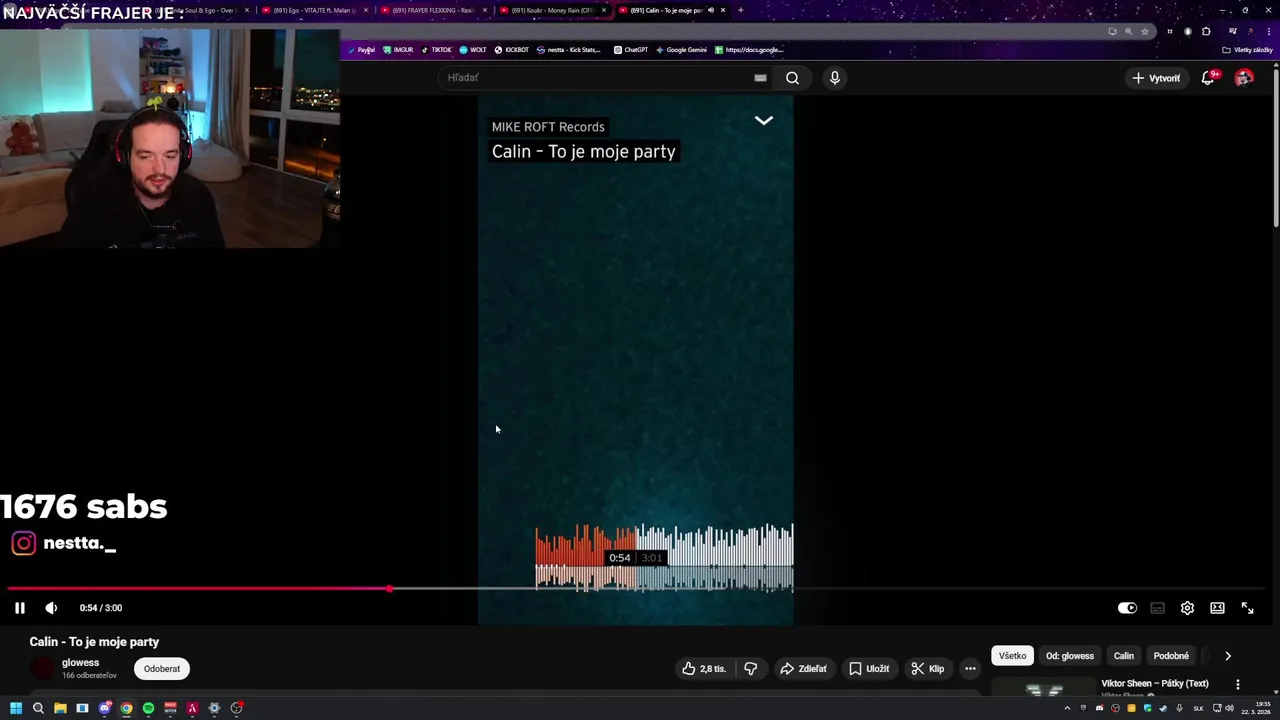The width and height of the screenshot is (1280, 720).
Task: Save the video with the Uložiť button
Action: [869, 669]
